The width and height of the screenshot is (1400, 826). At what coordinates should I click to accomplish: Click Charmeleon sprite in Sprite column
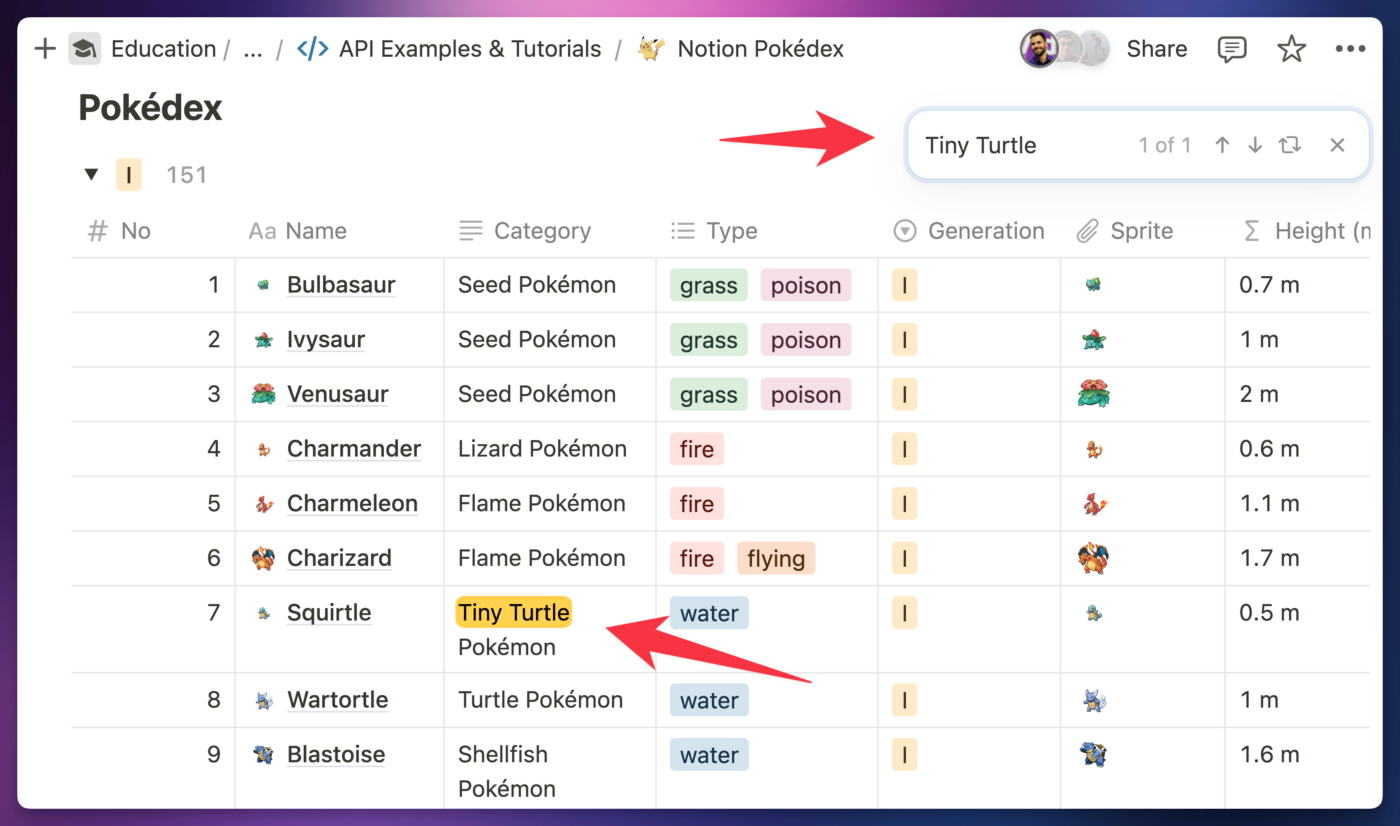click(1094, 503)
